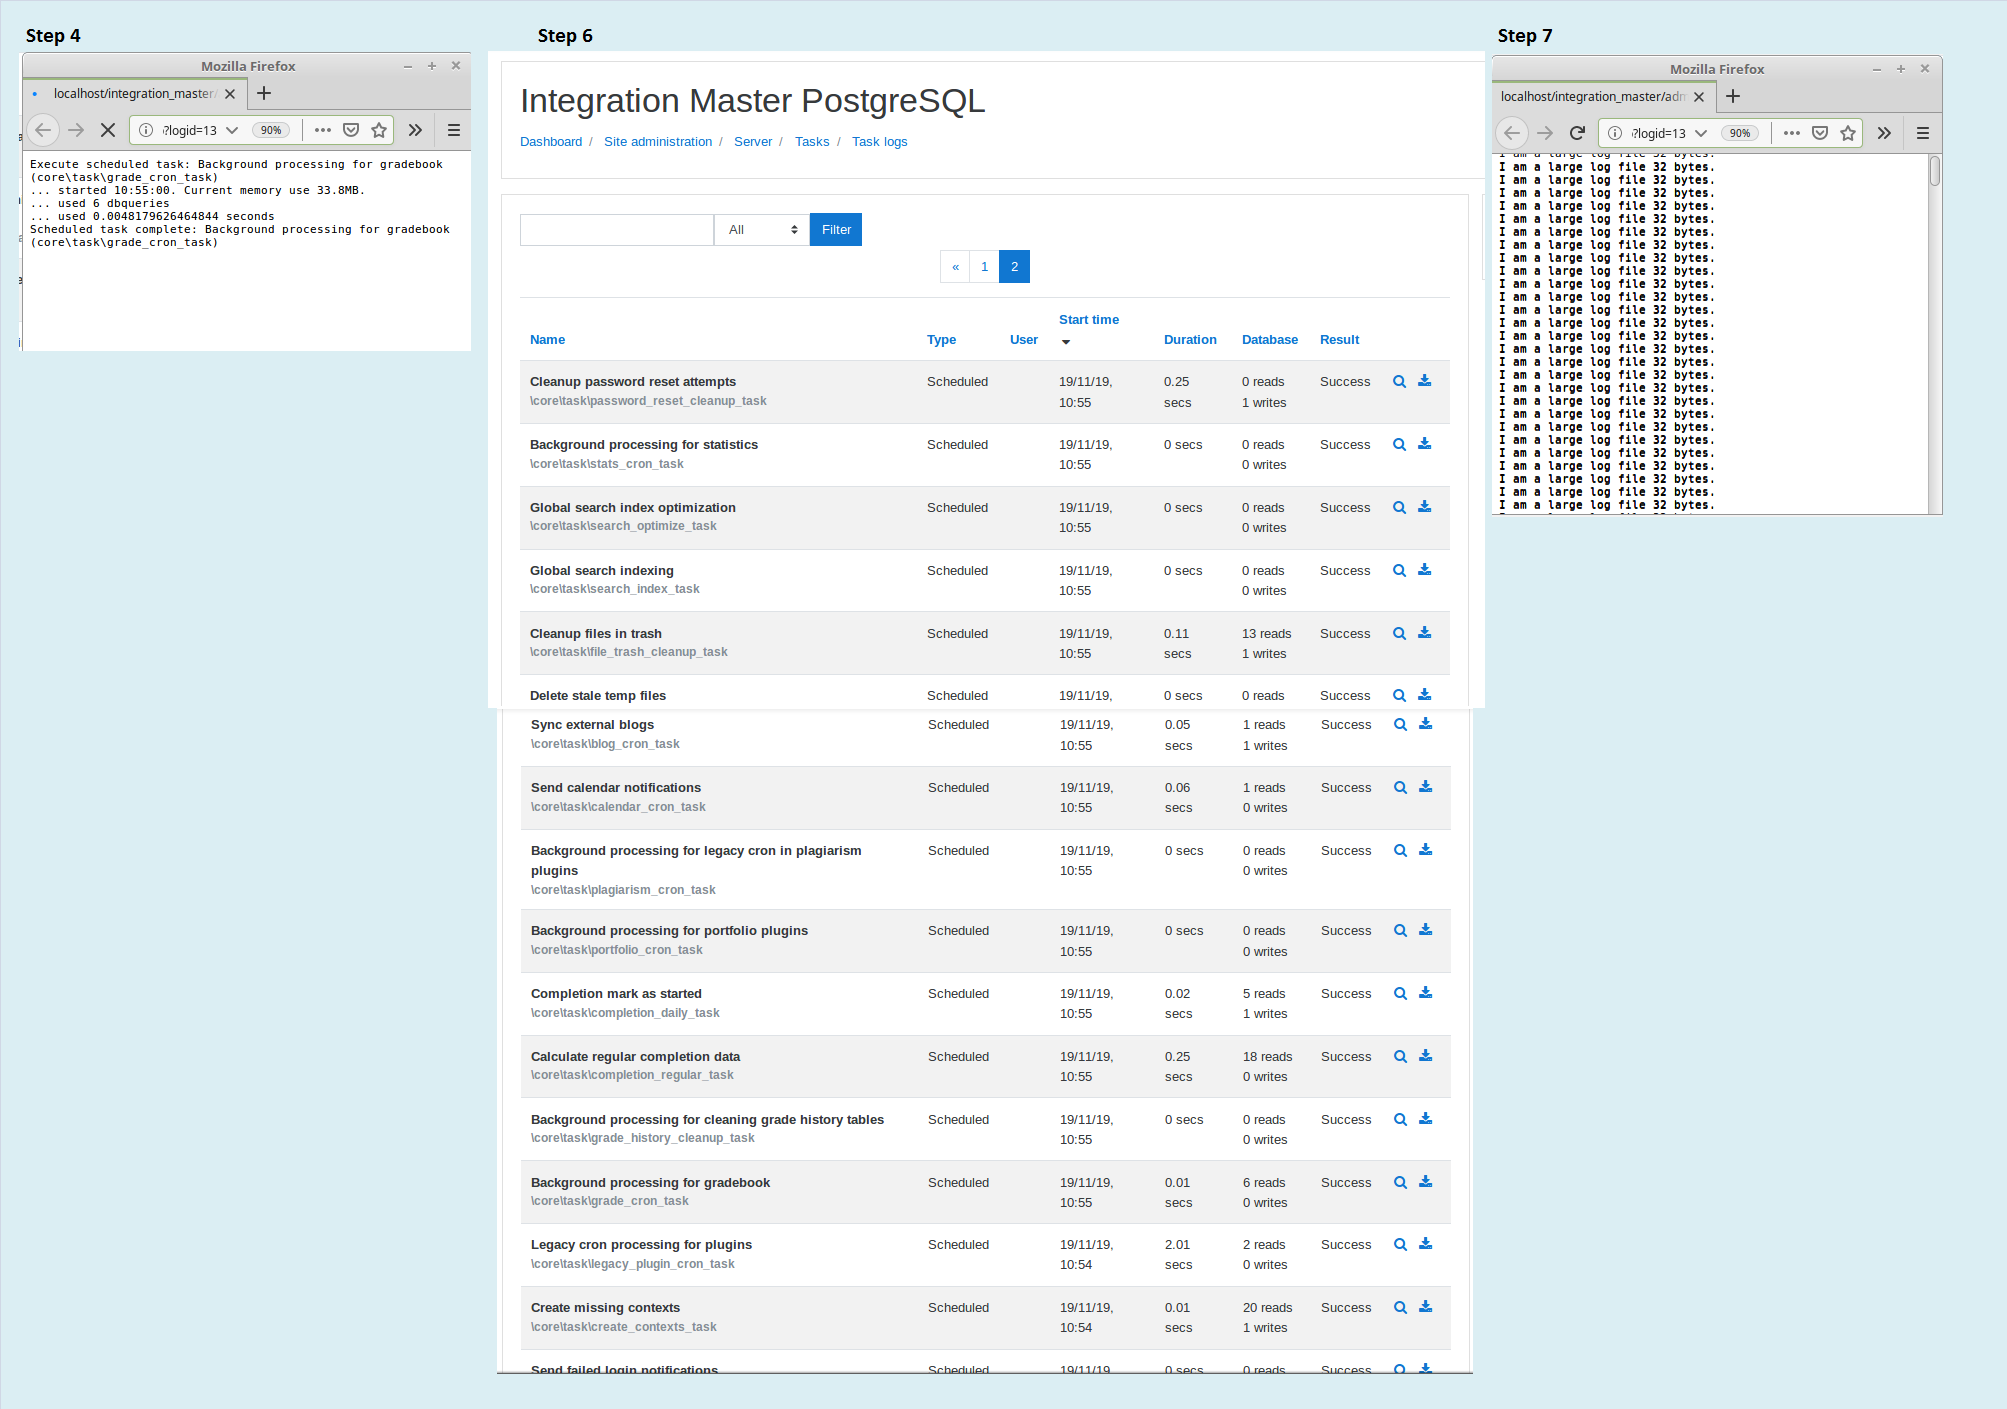Sort table by Duration column
The width and height of the screenshot is (2007, 1409).
tap(1190, 340)
